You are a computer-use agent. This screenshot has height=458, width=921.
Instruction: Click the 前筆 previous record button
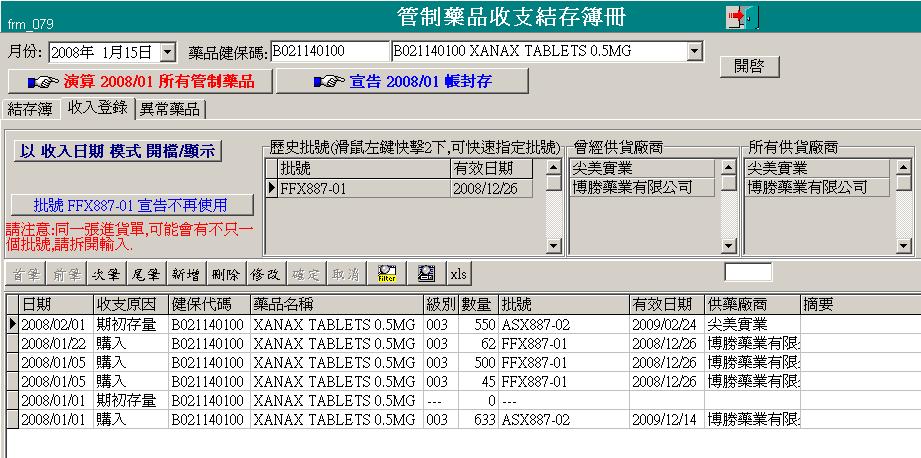(66, 274)
